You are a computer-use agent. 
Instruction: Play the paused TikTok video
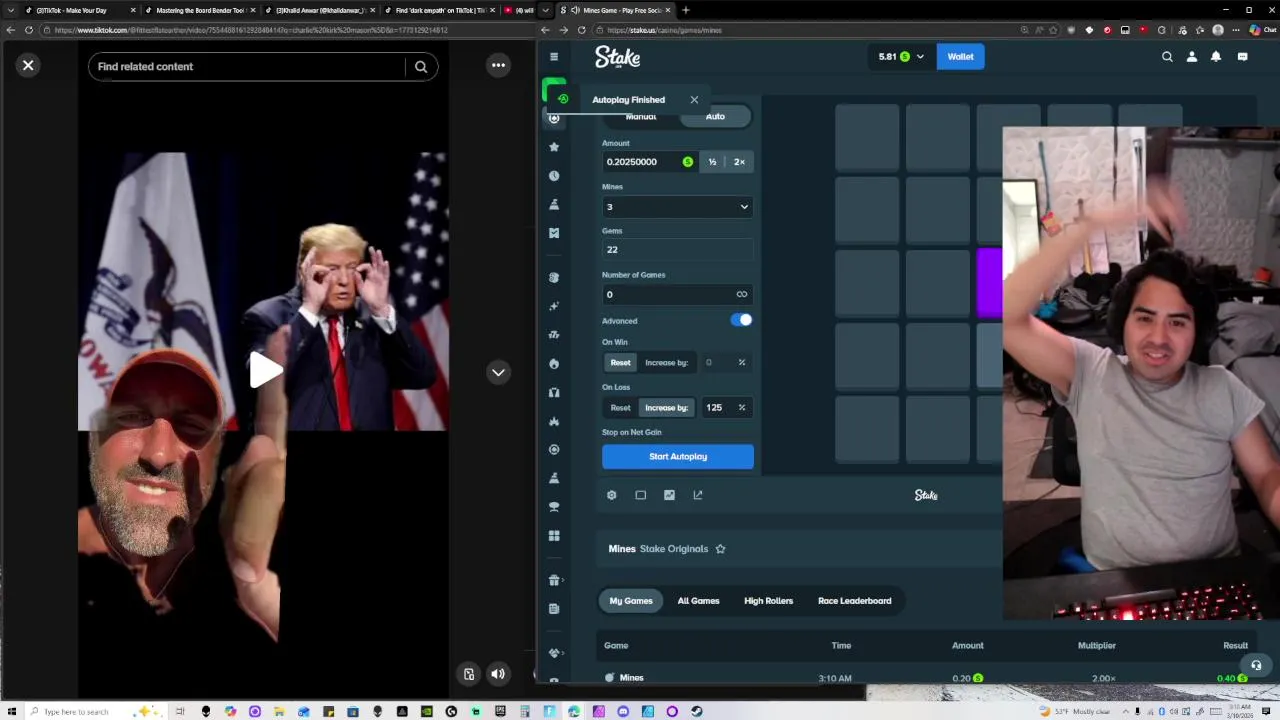(265, 370)
